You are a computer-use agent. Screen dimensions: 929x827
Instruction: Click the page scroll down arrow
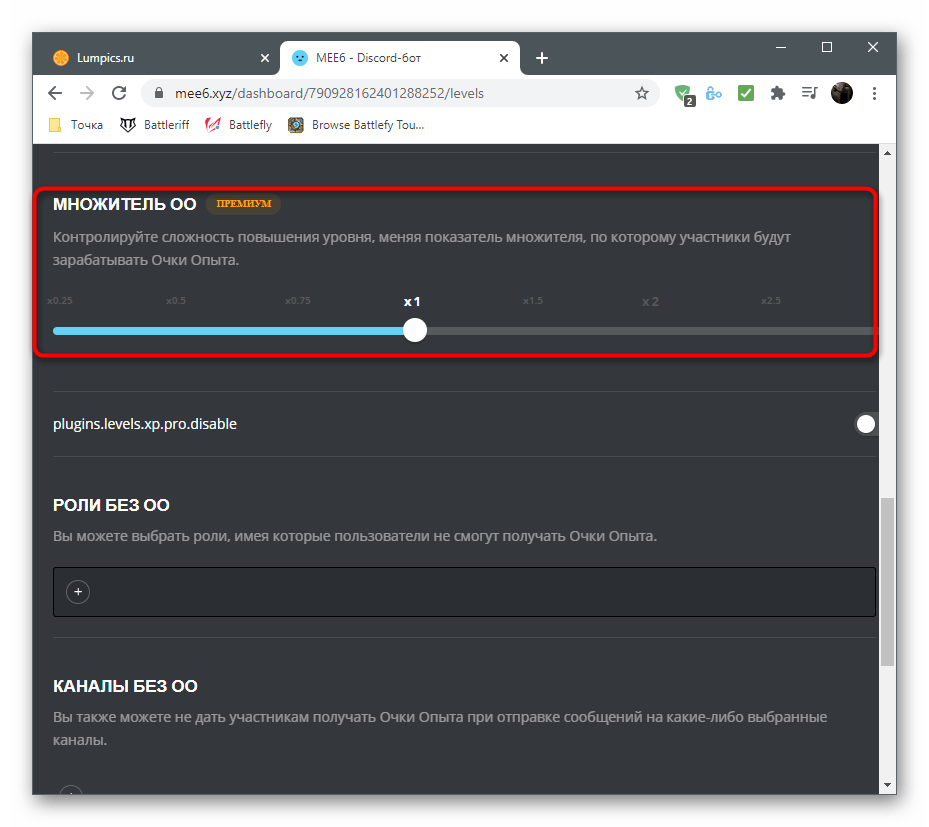coord(887,784)
